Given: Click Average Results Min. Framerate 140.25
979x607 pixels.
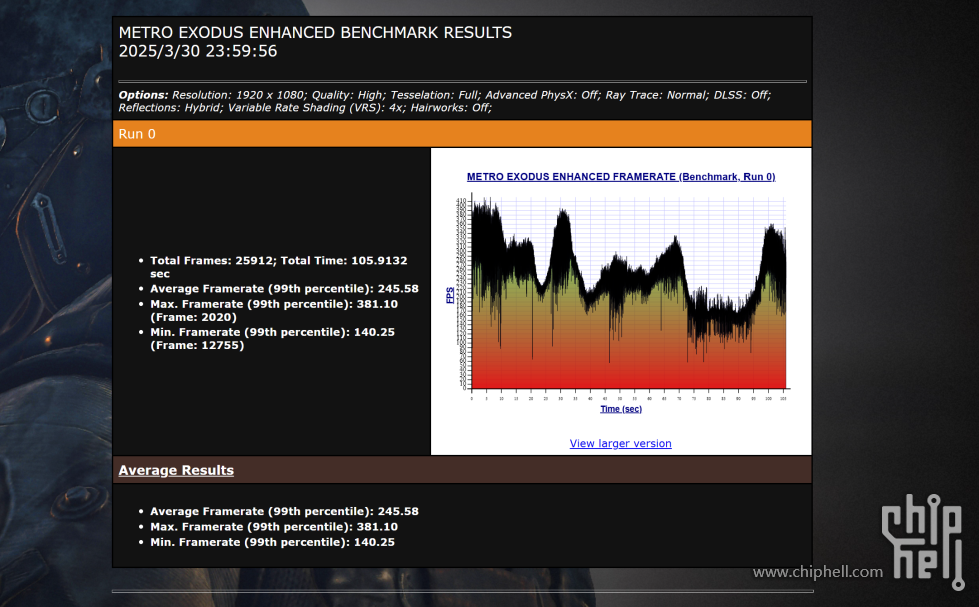Looking at the screenshot, I should [272, 542].
